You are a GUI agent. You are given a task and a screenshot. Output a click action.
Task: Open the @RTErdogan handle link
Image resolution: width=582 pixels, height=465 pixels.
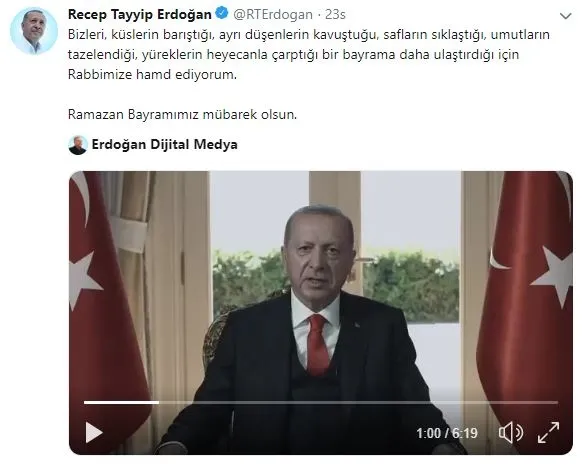273,14
